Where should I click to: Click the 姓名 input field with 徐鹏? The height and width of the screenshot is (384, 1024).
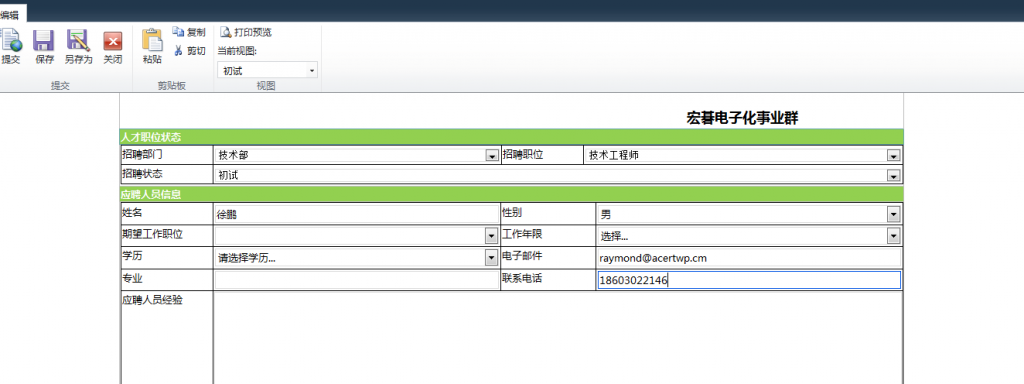click(x=356, y=214)
